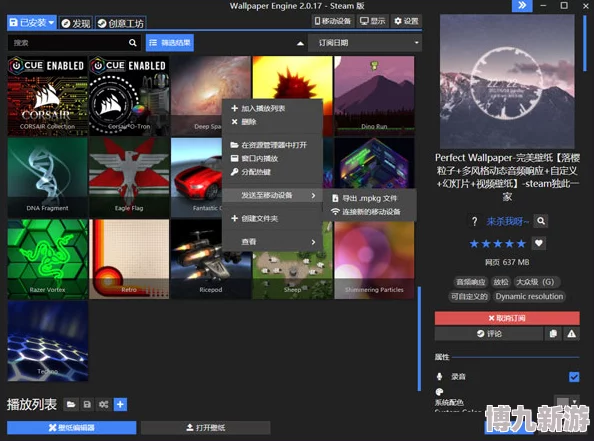This screenshot has height=441, width=594.
Task: Select the Retro wallpaper
Action: (x=129, y=259)
